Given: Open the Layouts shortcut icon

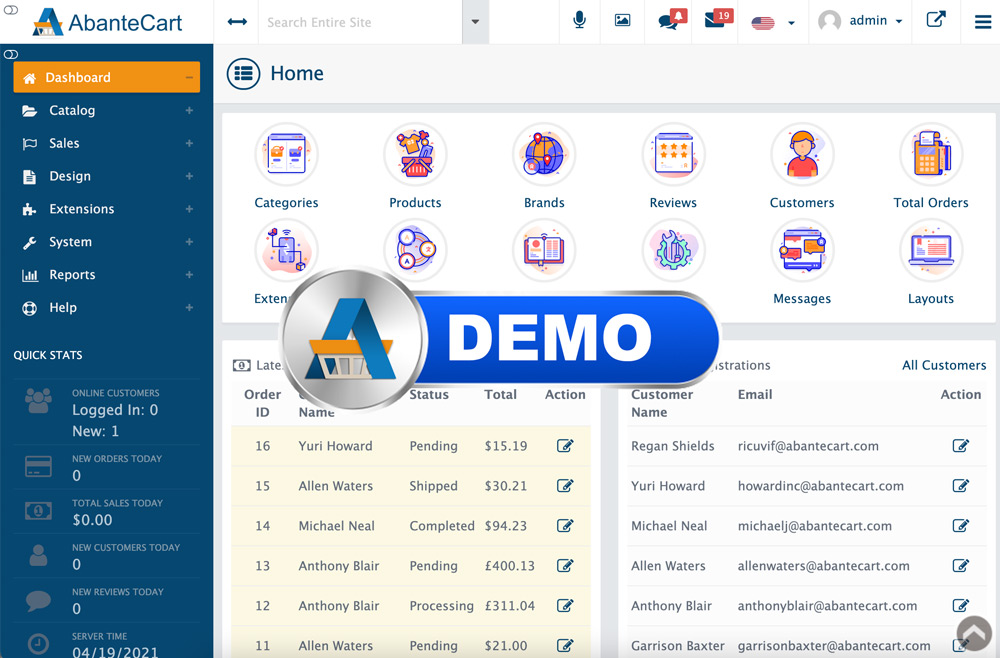Looking at the screenshot, I should coord(931,250).
